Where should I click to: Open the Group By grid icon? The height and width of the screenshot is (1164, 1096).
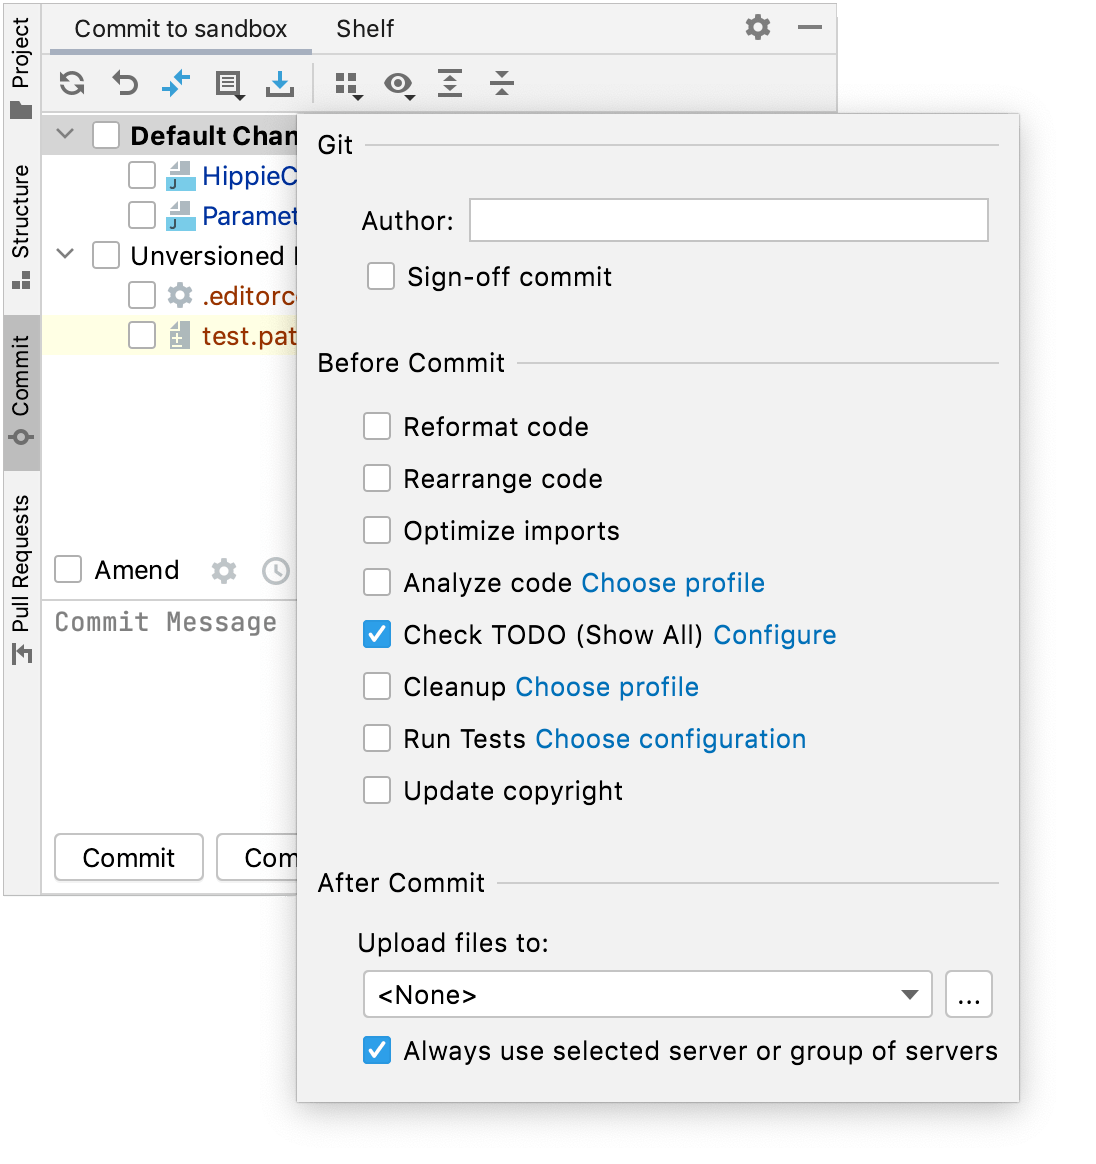347,84
